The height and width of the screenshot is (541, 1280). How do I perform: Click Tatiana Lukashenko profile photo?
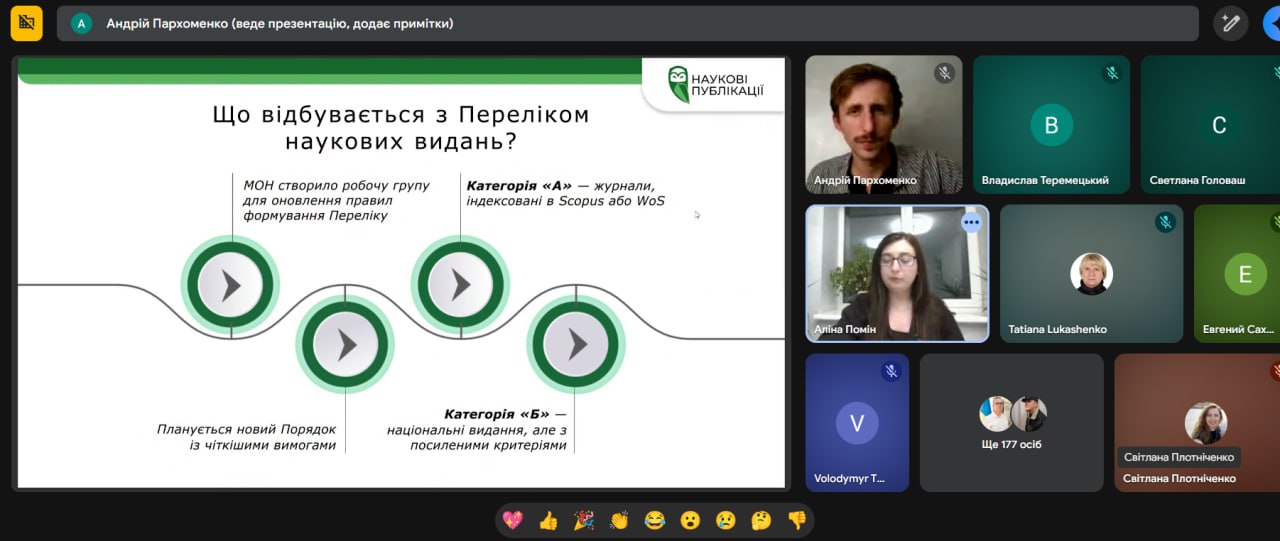click(1091, 274)
